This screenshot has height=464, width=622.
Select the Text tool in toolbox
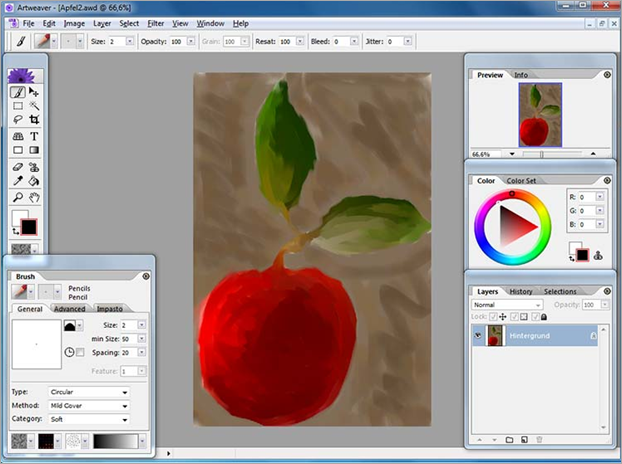coord(34,136)
